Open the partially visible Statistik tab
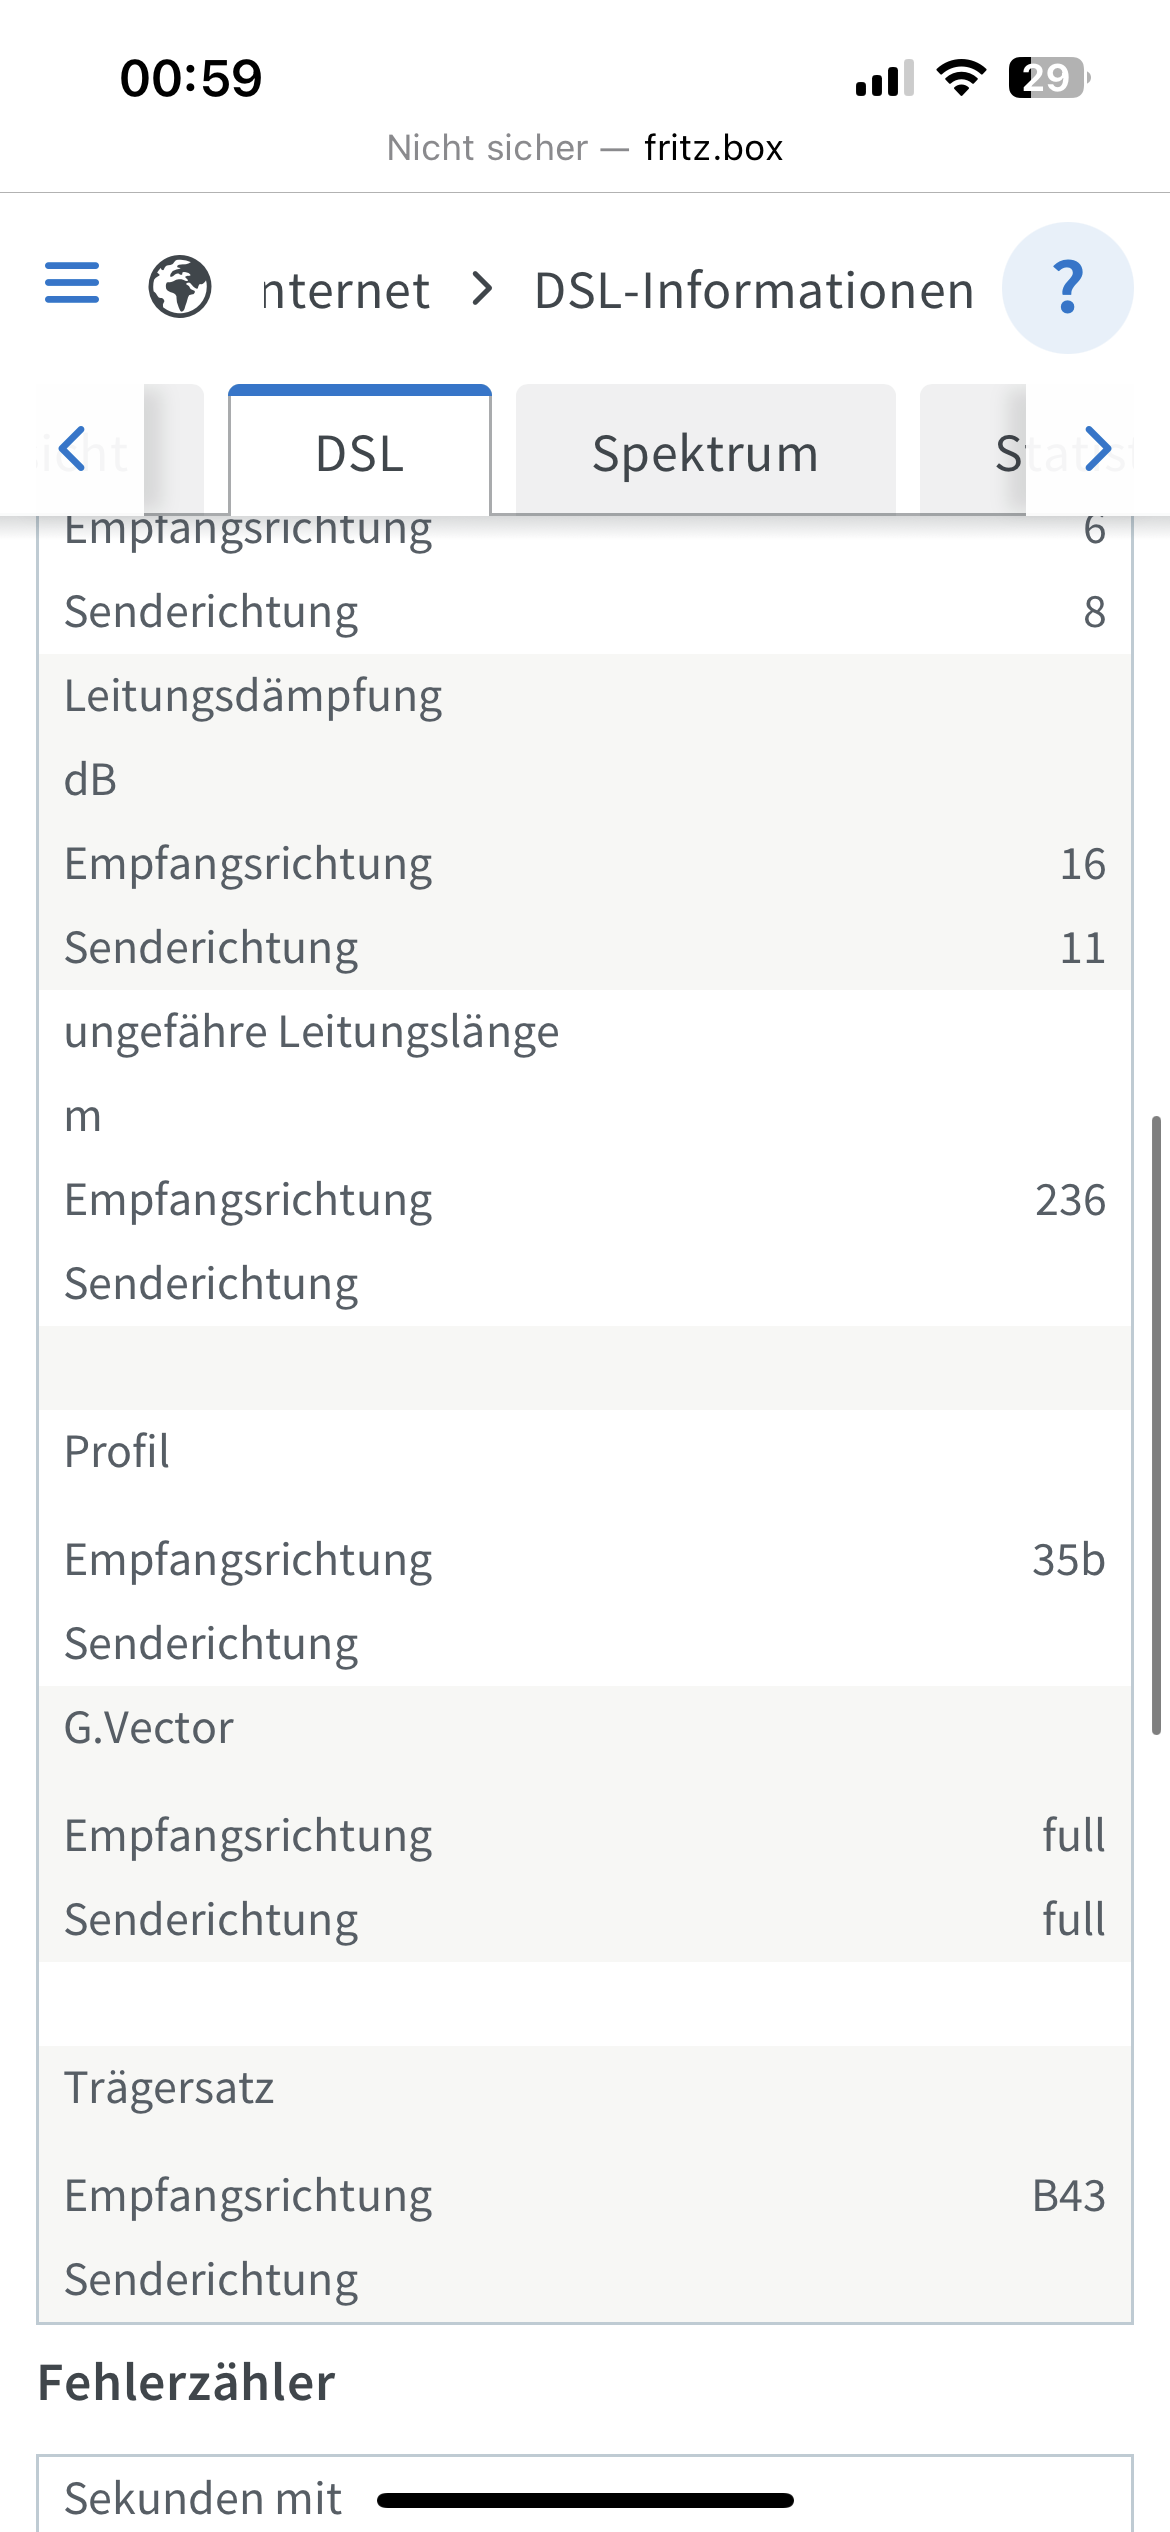The height and width of the screenshot is (2532, 1170). point(1008,453)
